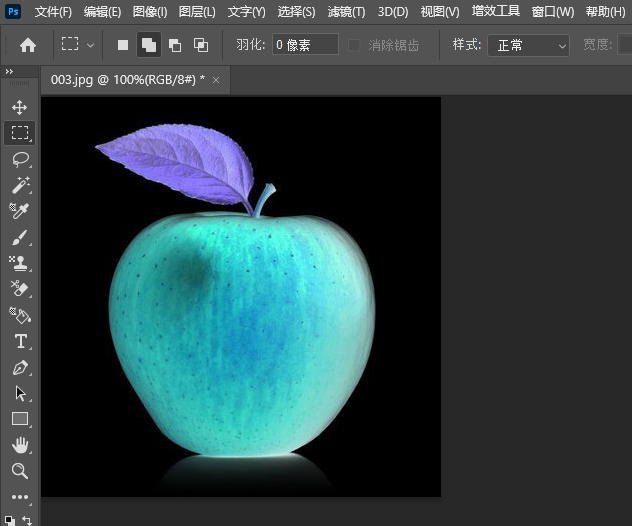This screenshot has height=526, width=632.
Task: Select the Type tool
Action: pyautogui.click(x=21, y=341)
